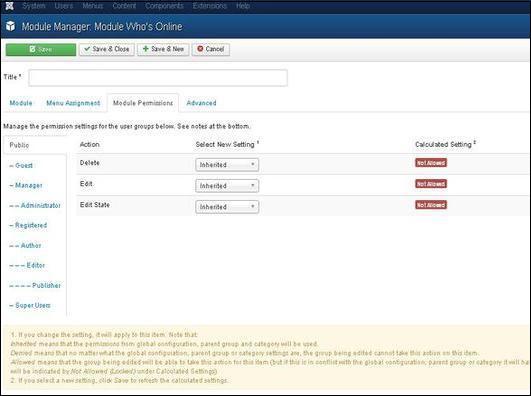The image size is (531, 396).
Task: Open the Edit State permission dropdown
Action: (x=227, y=207)
